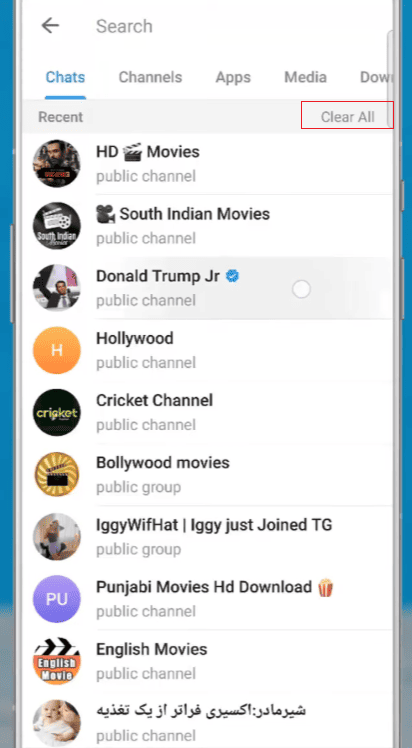Tap Hollywood orange H avatar
Viewport: 412px width, 748px height.
(57, 350)
